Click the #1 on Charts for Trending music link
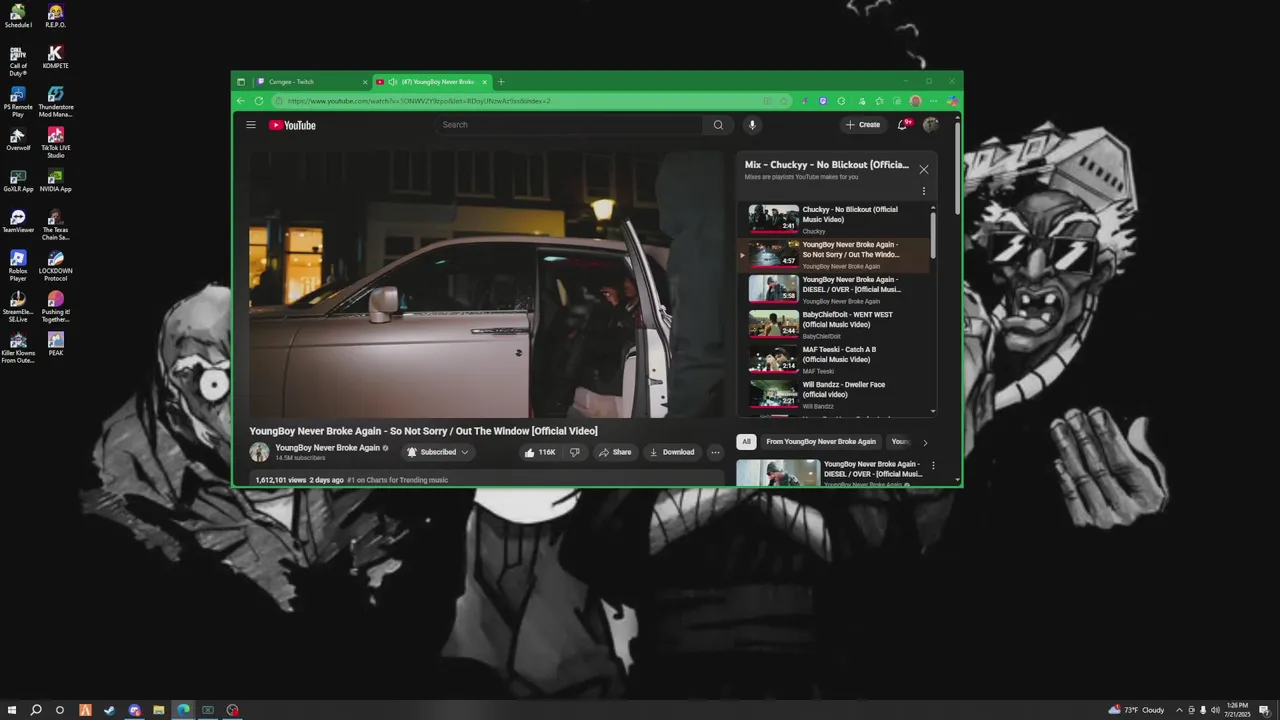The height and width of the screenshot is (720, 1280). pos(397,480)
